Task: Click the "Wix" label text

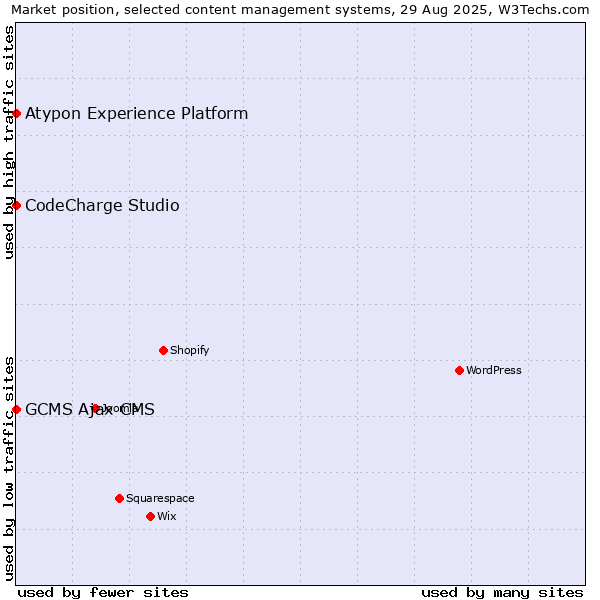Action: (x=166, y=517)
